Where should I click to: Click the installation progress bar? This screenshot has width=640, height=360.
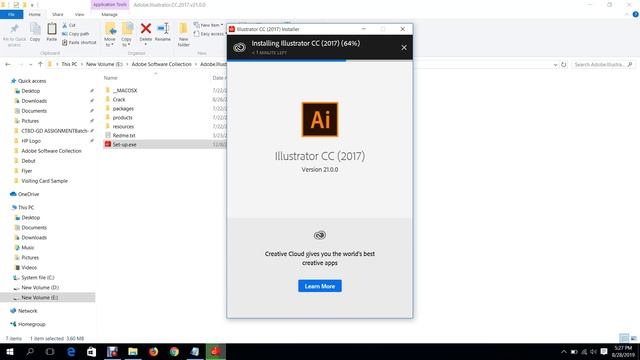point(320,60)
